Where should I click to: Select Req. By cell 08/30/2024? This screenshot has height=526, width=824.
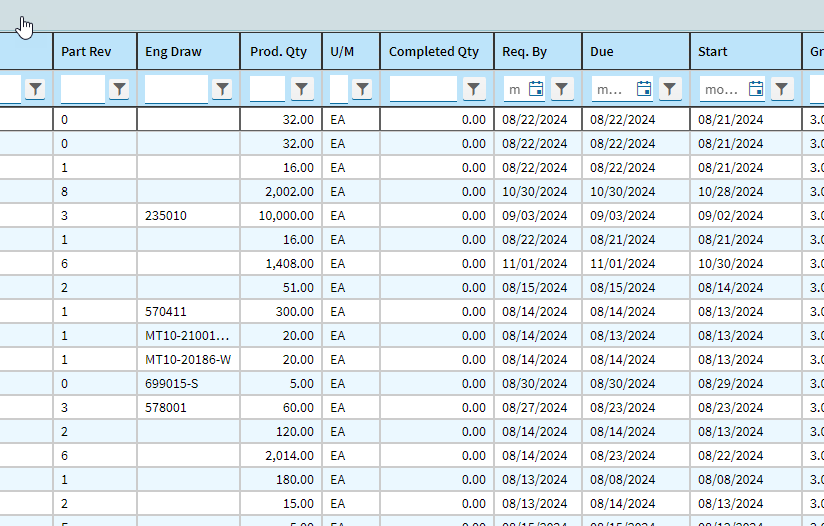tap(538, 384)
